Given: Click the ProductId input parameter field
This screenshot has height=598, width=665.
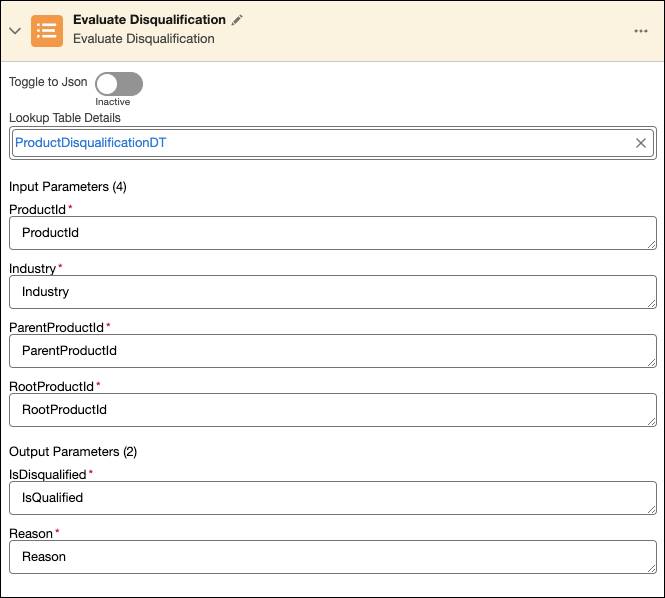Looking at the screenshot, I should click(332, 233).
